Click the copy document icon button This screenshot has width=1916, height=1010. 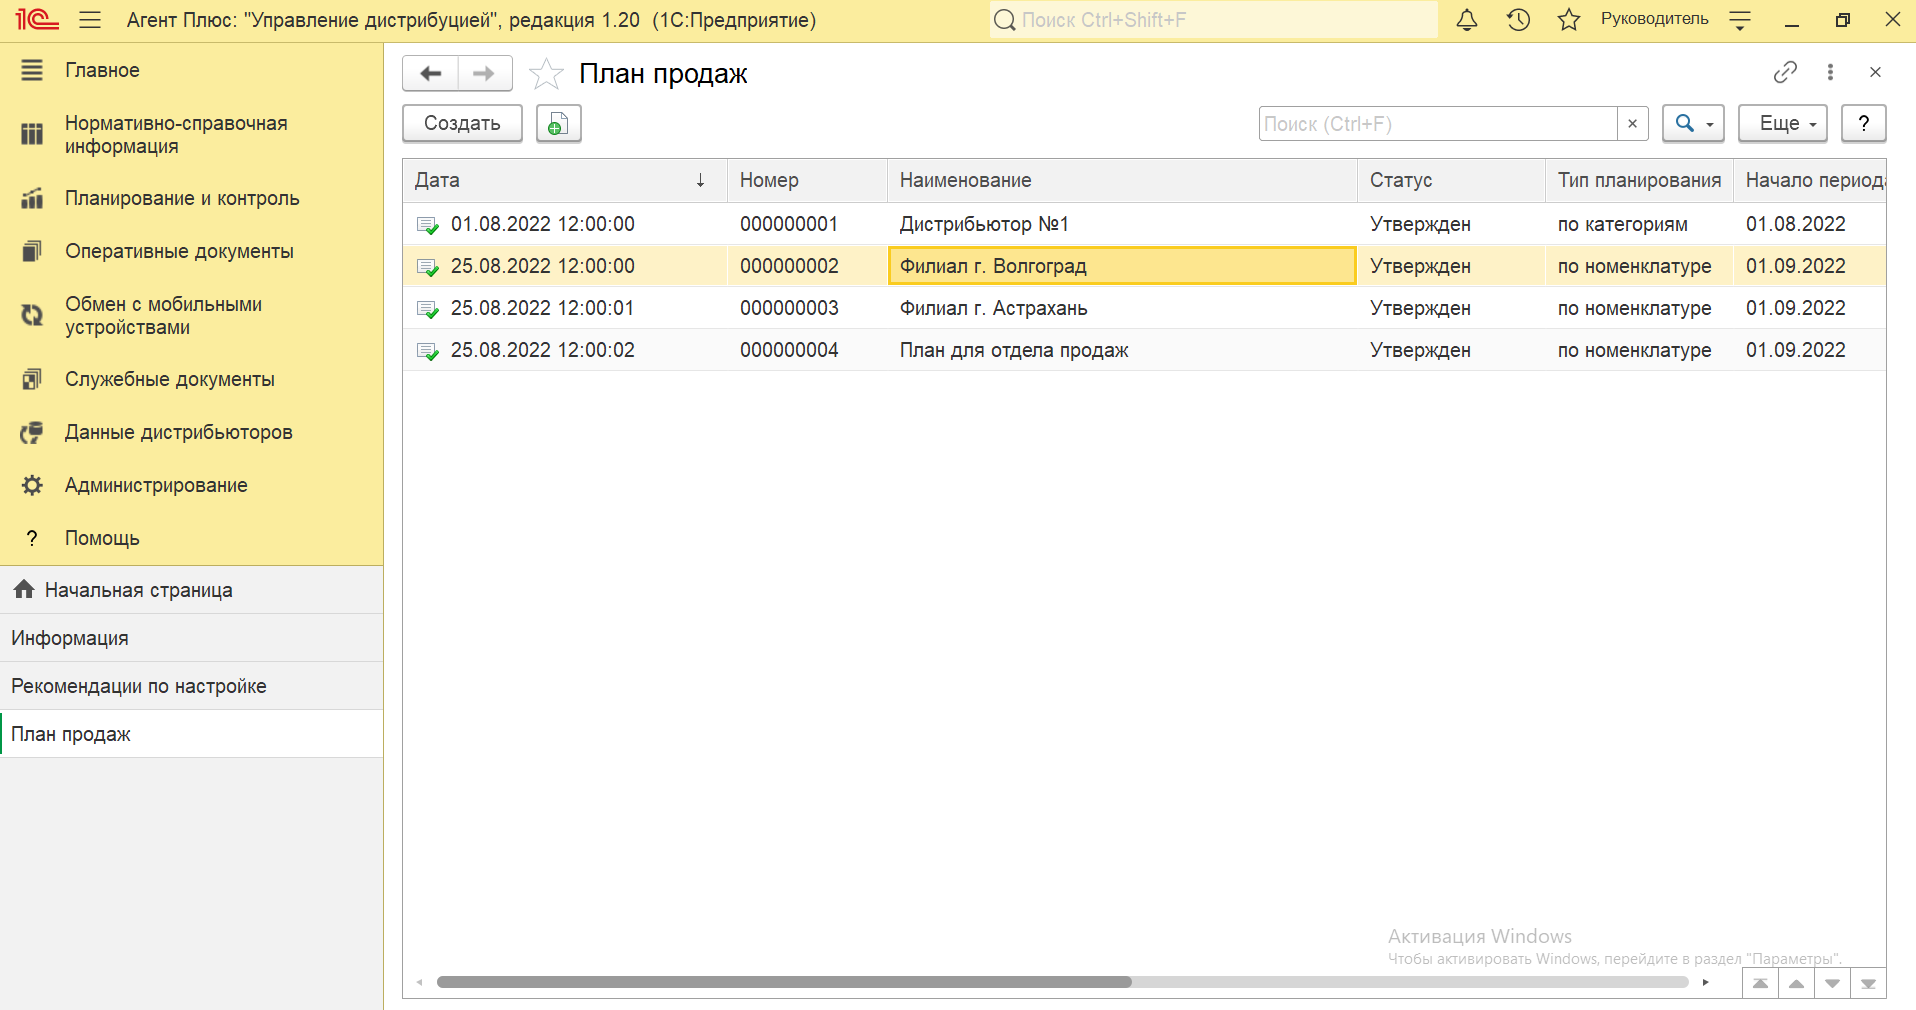(558, 123)
